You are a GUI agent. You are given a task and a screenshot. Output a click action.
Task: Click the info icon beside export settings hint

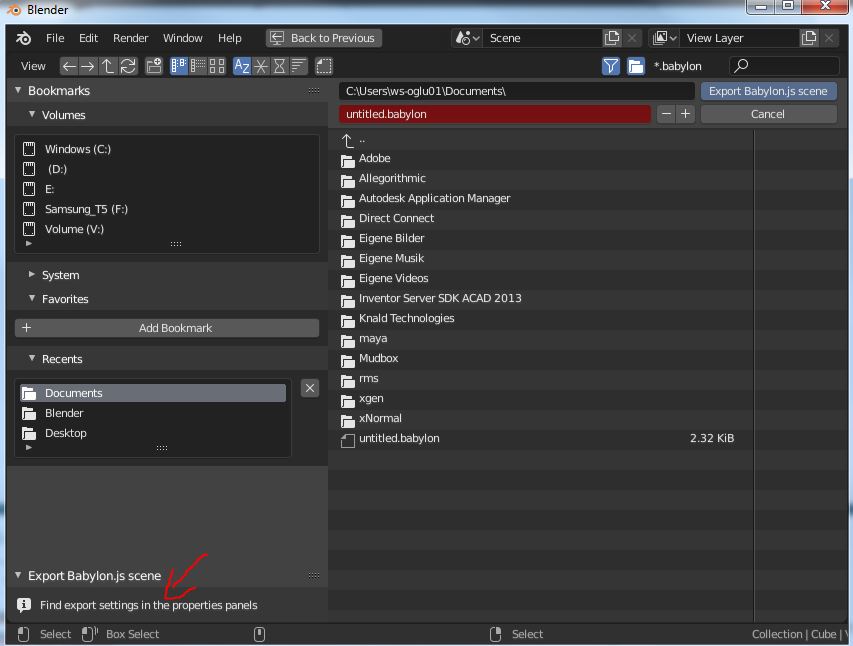[24, 605]
